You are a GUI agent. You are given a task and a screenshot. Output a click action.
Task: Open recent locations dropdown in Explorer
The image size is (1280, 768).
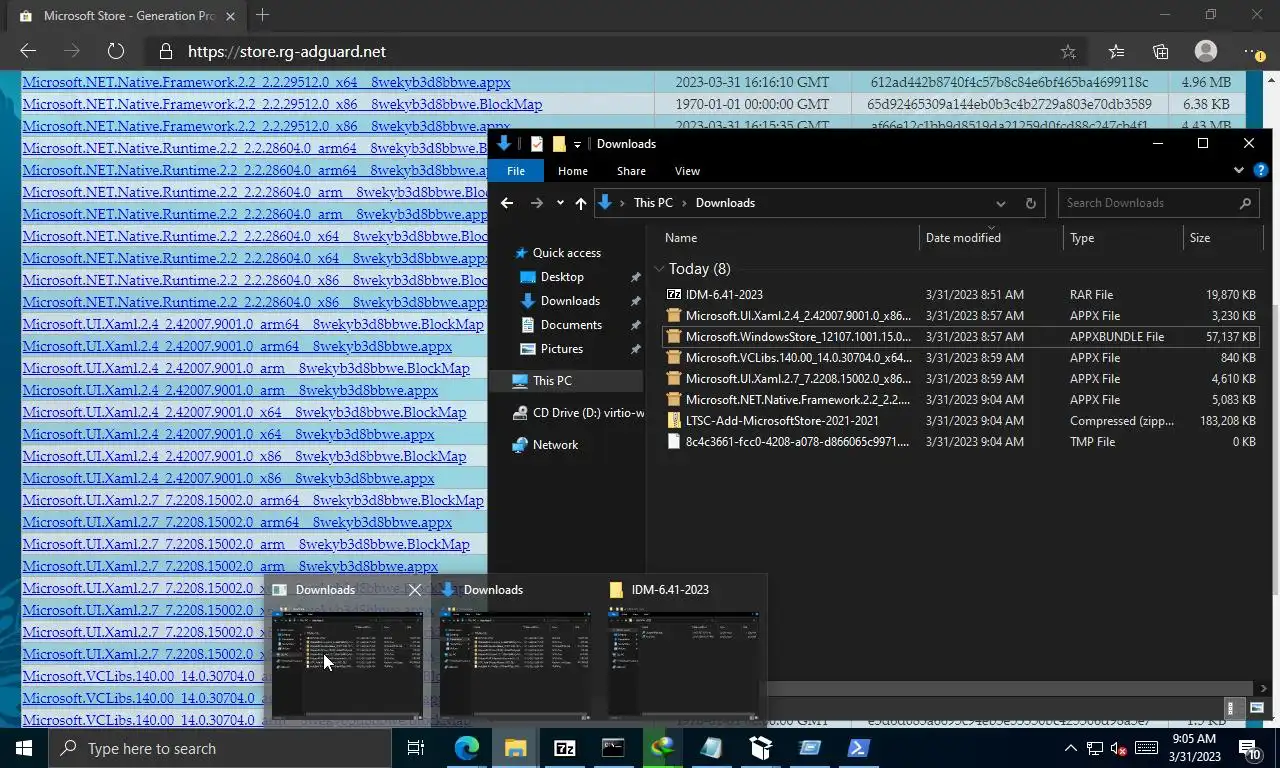[x=560, y=203]
